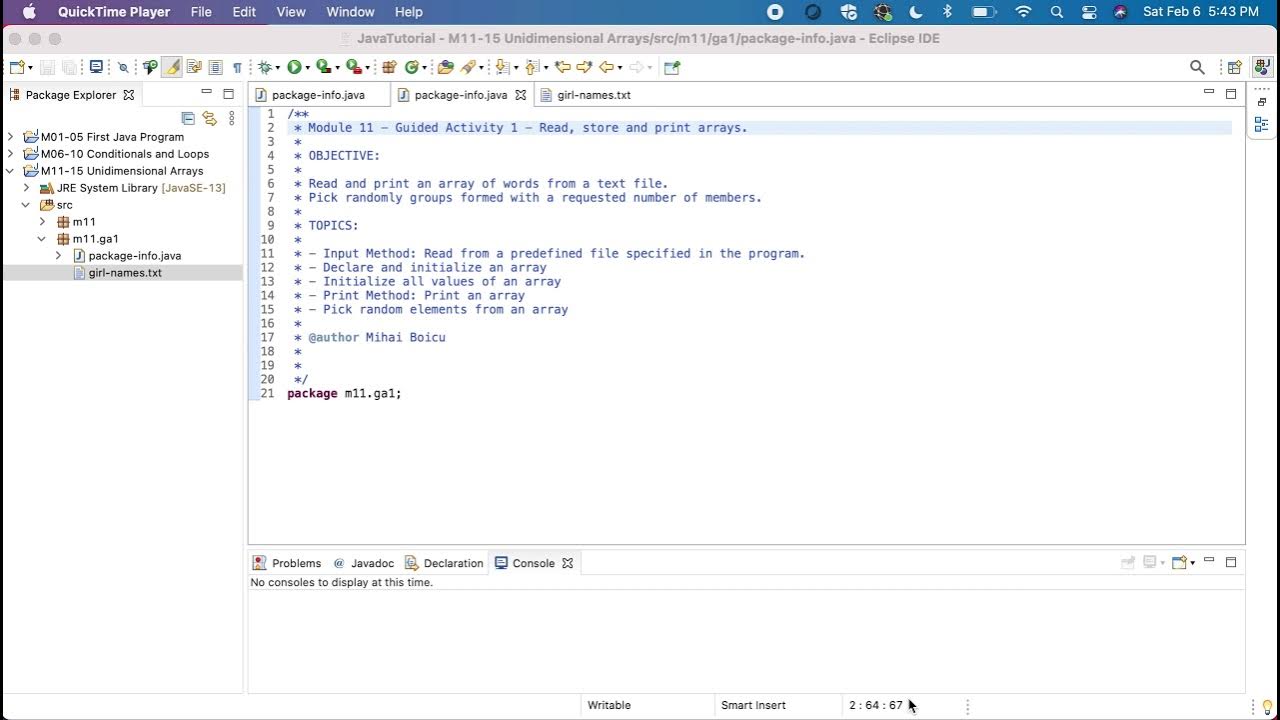Click the Search flashlight toolbar icon
This screenshot has height=720, width=1280.
[x=467, y=67]
